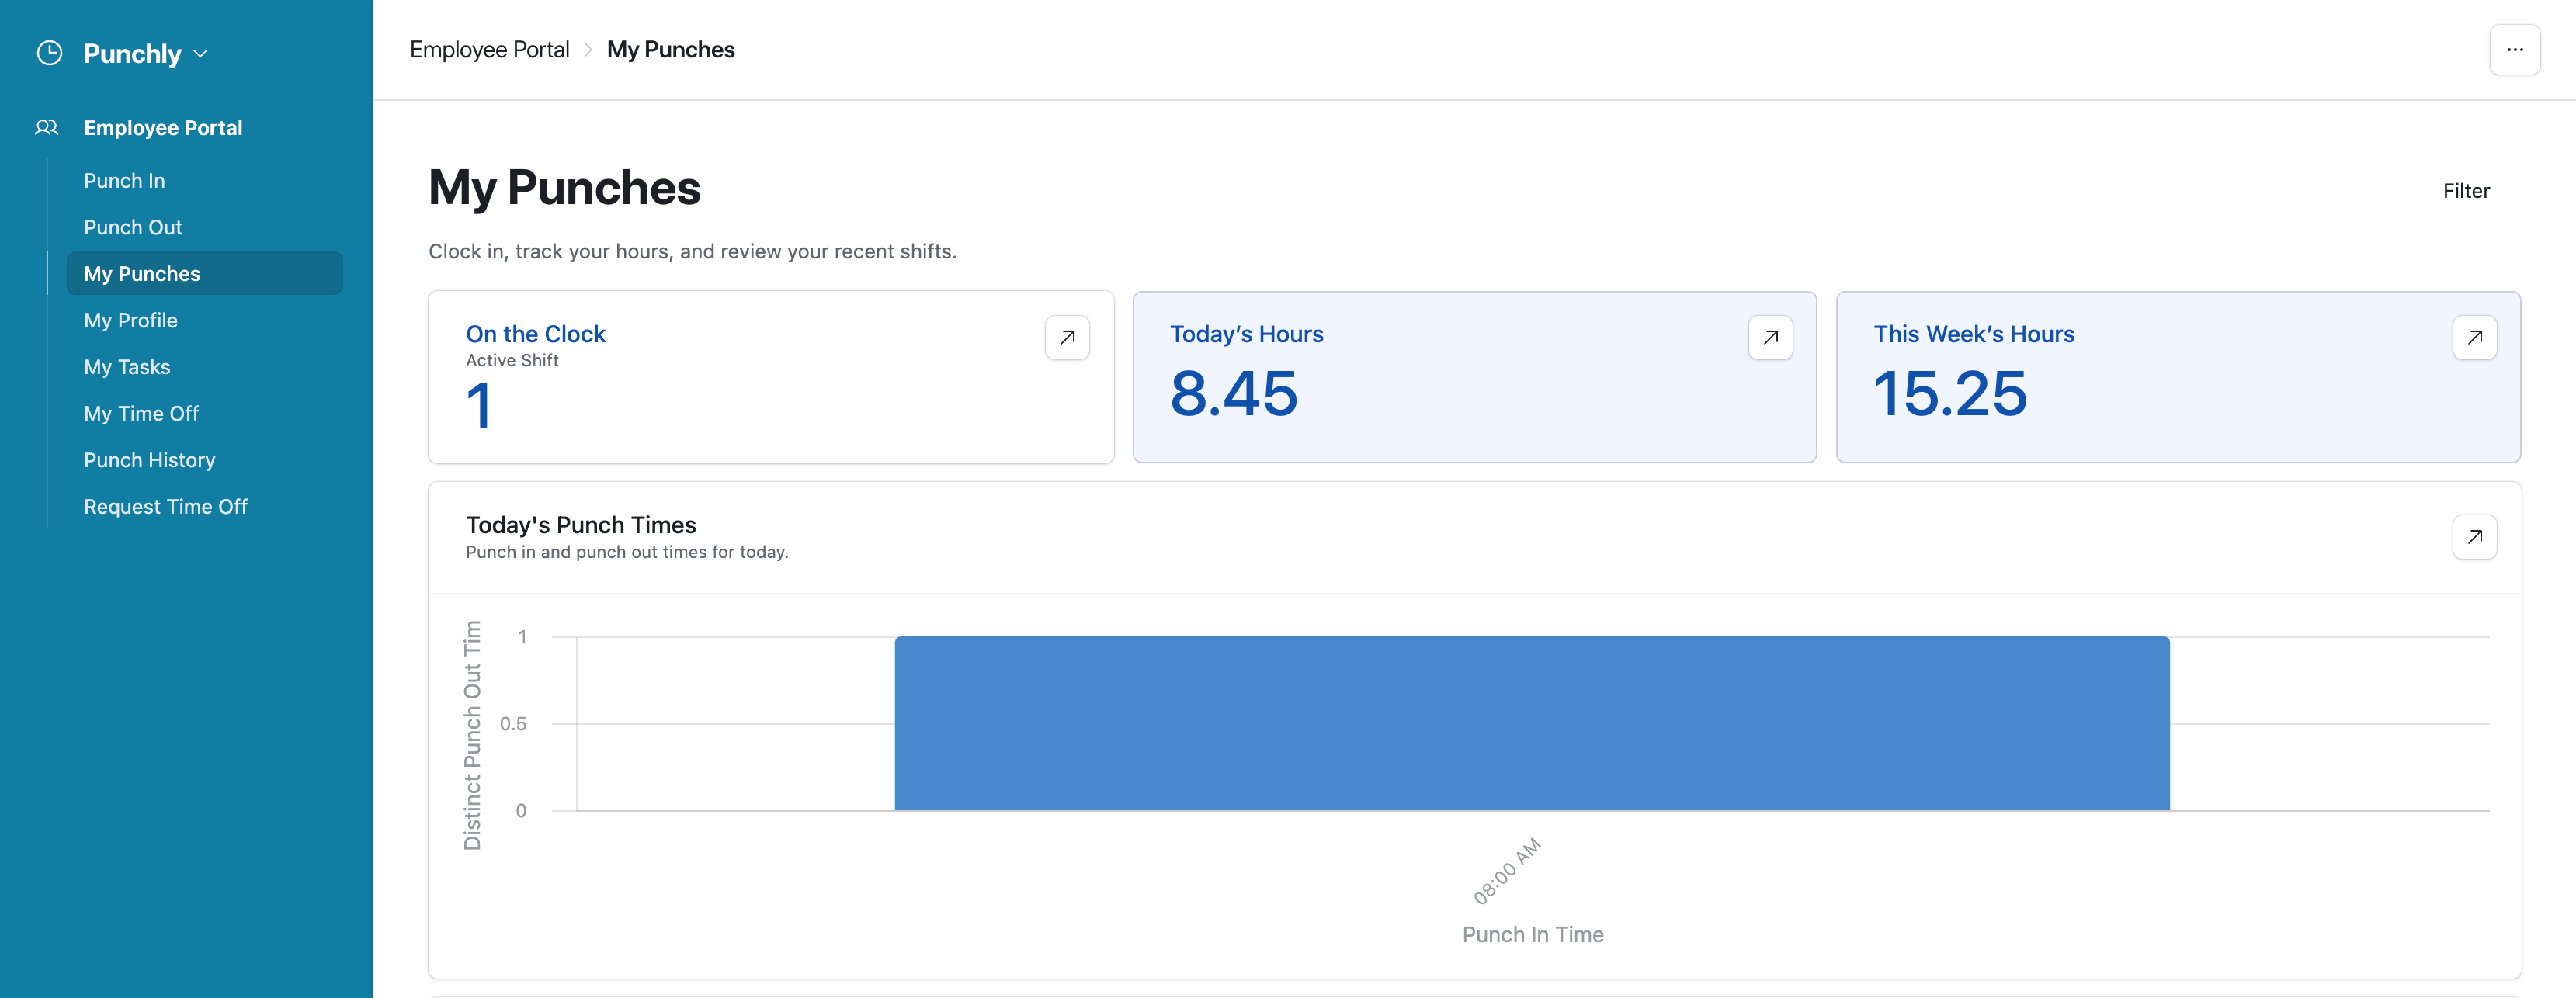Open My Profile from sidebar
This screenshot has height=998, width=2576.
click(131, 320)
